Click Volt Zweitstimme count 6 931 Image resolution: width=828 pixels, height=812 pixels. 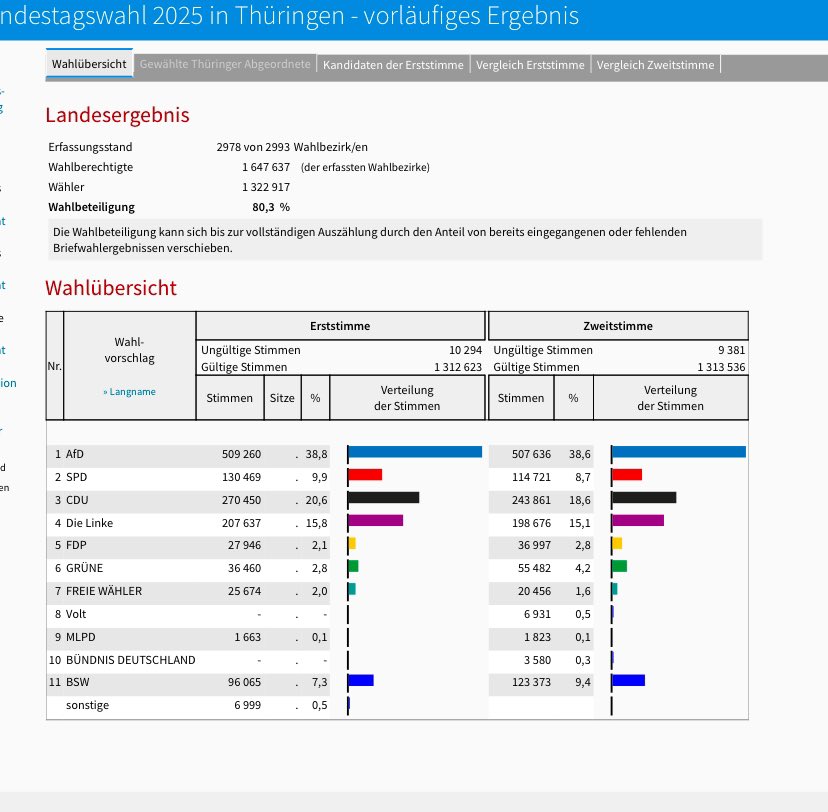[537, 614]
